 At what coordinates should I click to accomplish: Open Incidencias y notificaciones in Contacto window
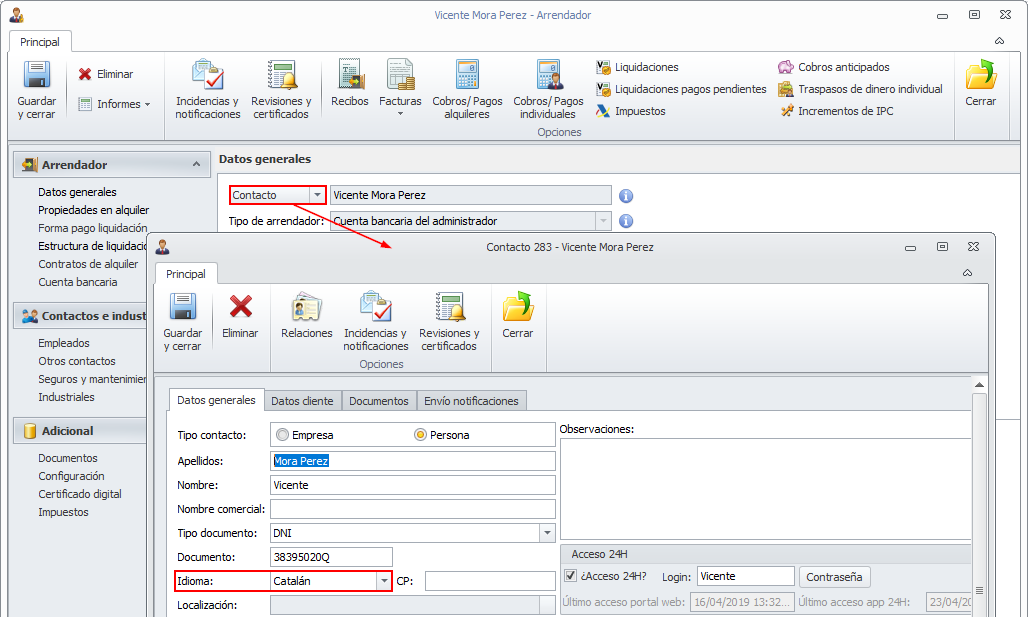pyautogui.click(x=376, y=322)
